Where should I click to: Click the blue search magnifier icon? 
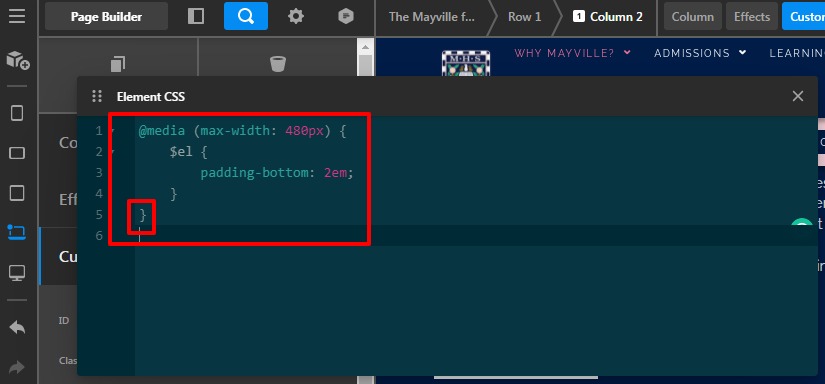pyautogui.click(x=246, y=16)
